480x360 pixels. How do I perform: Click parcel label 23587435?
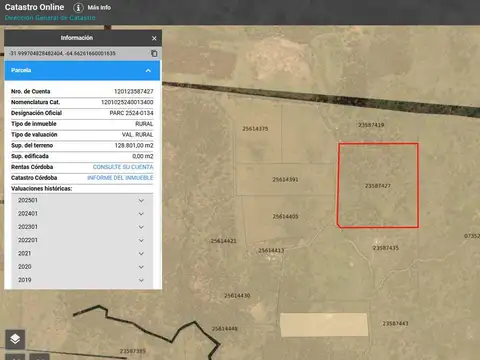(x=386, y=248)
